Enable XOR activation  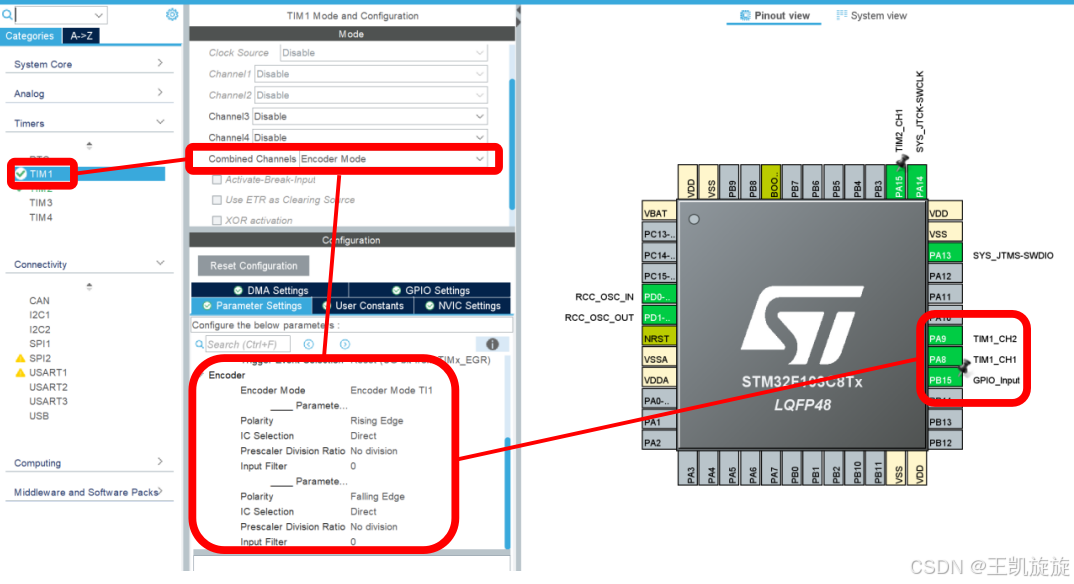(217, 220)
